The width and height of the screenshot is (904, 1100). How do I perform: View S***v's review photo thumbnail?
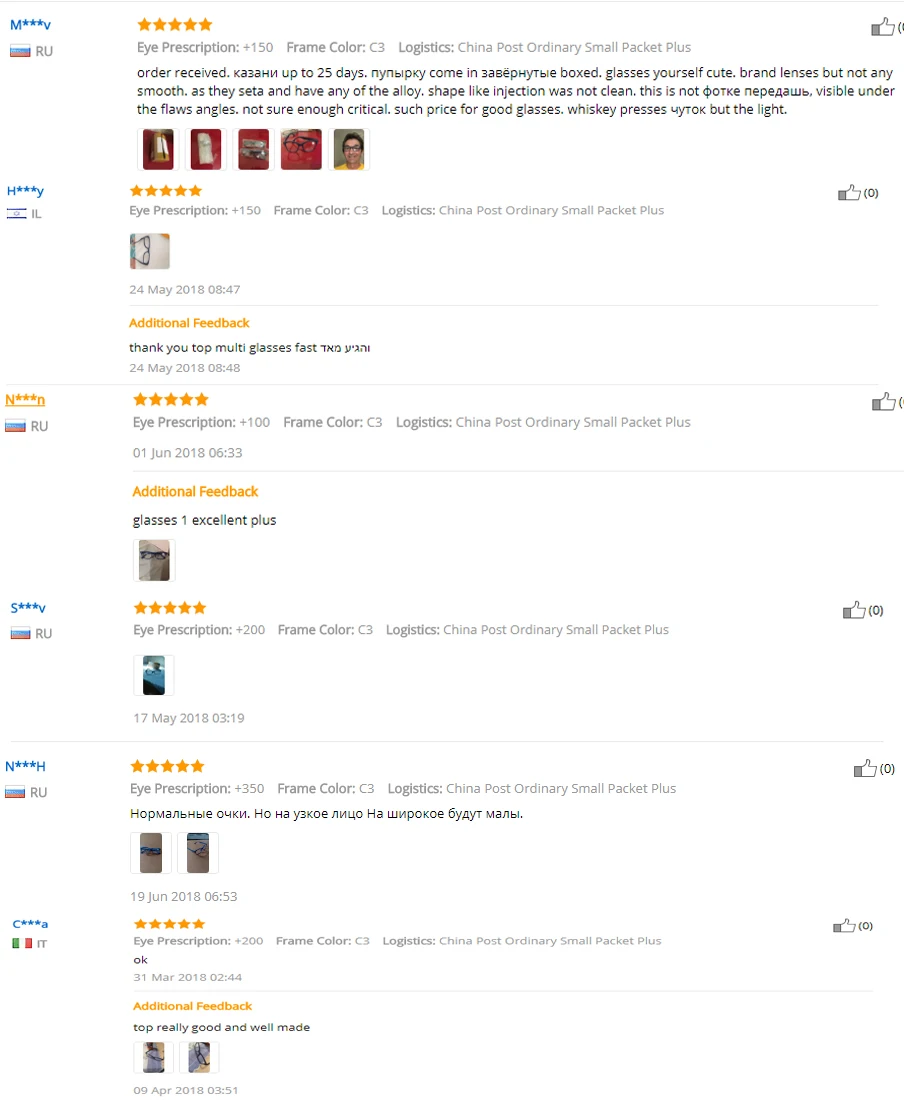coord(154,675)
